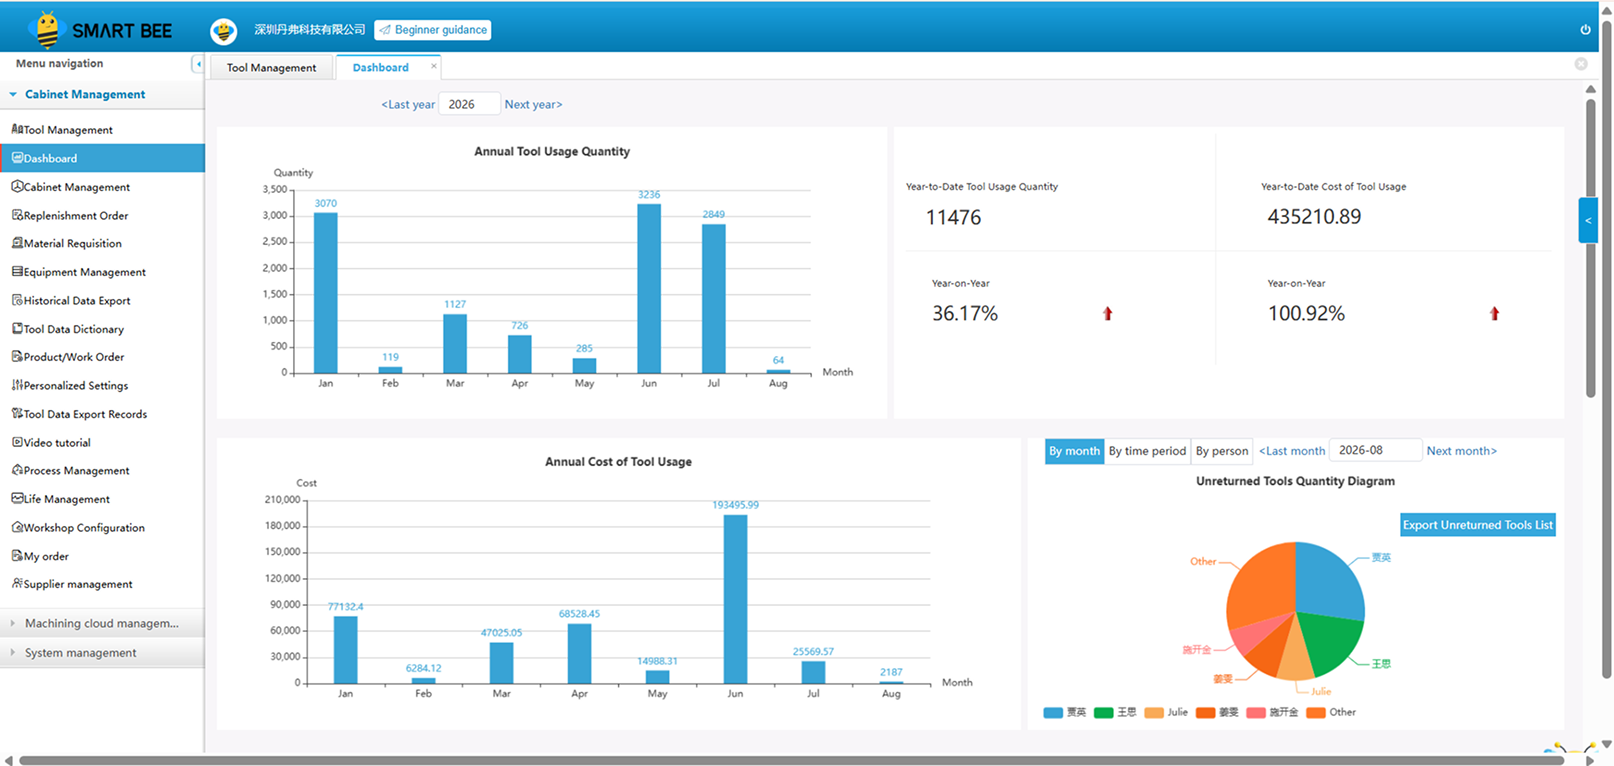Select the By person option

pos(1222,451)
